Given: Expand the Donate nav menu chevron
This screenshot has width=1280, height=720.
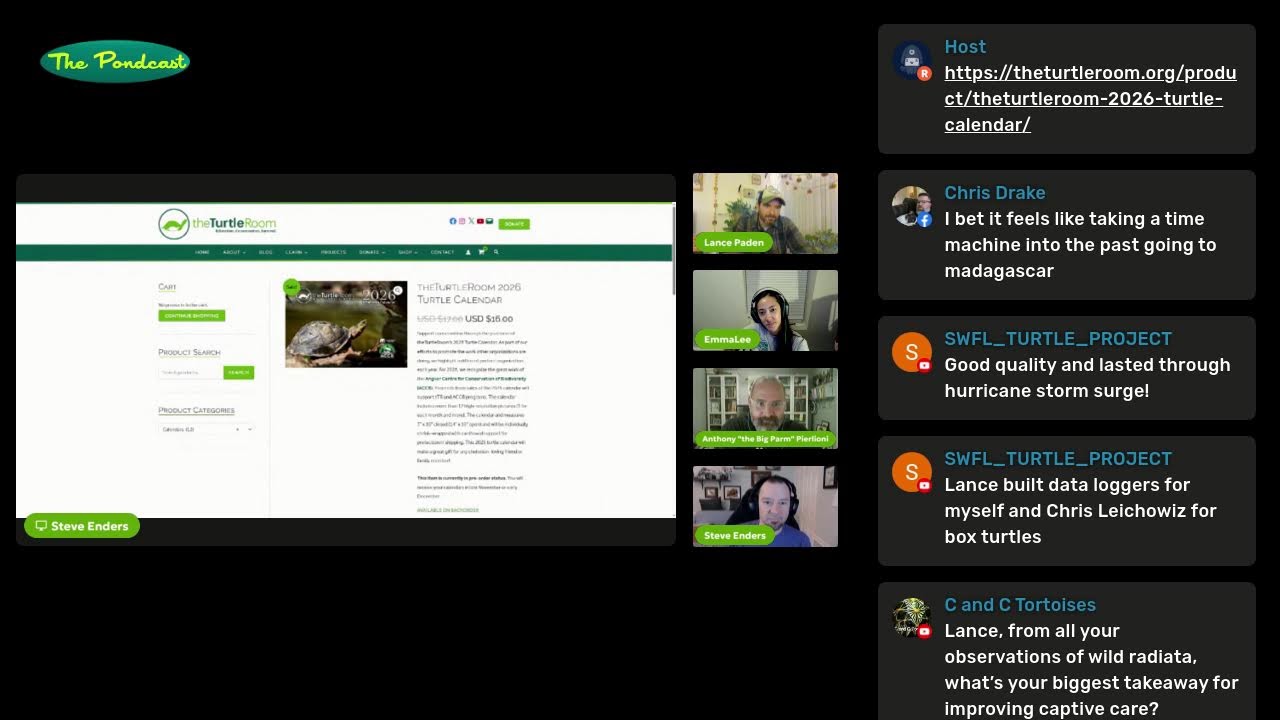Looking at the screenshot, I should coord(382,253).
